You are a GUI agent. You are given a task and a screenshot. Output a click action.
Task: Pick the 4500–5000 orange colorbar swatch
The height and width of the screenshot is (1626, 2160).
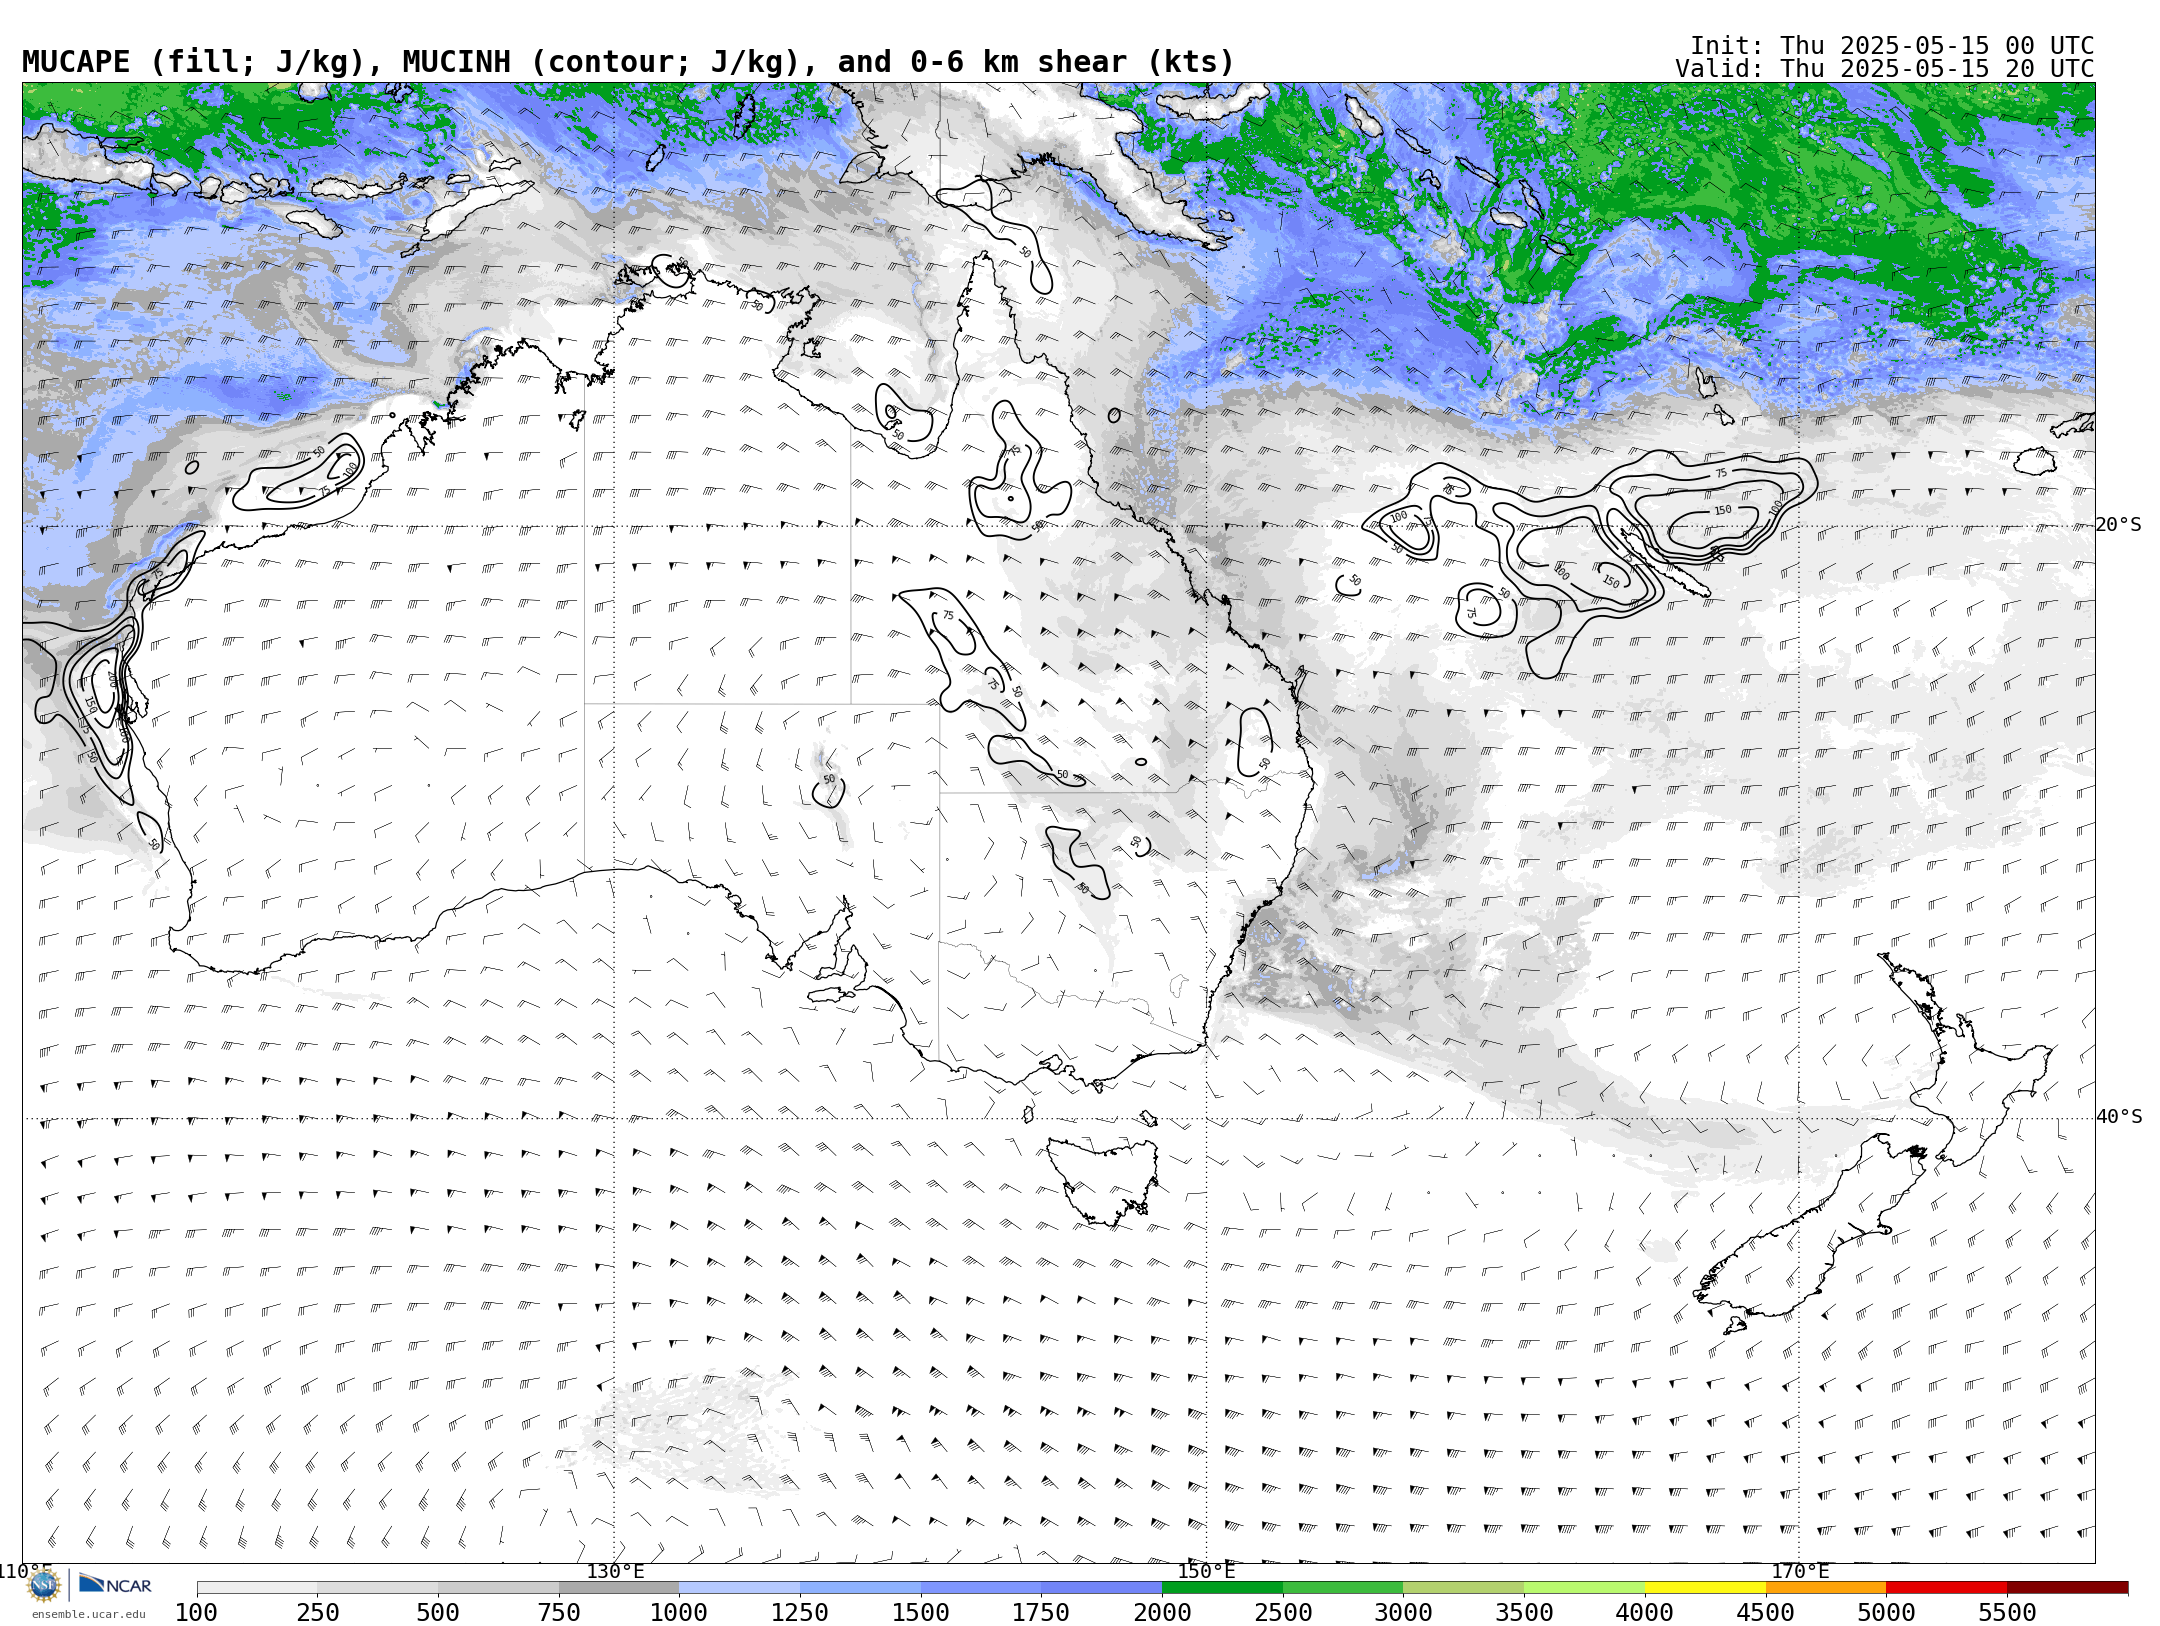[1826, 1588]
